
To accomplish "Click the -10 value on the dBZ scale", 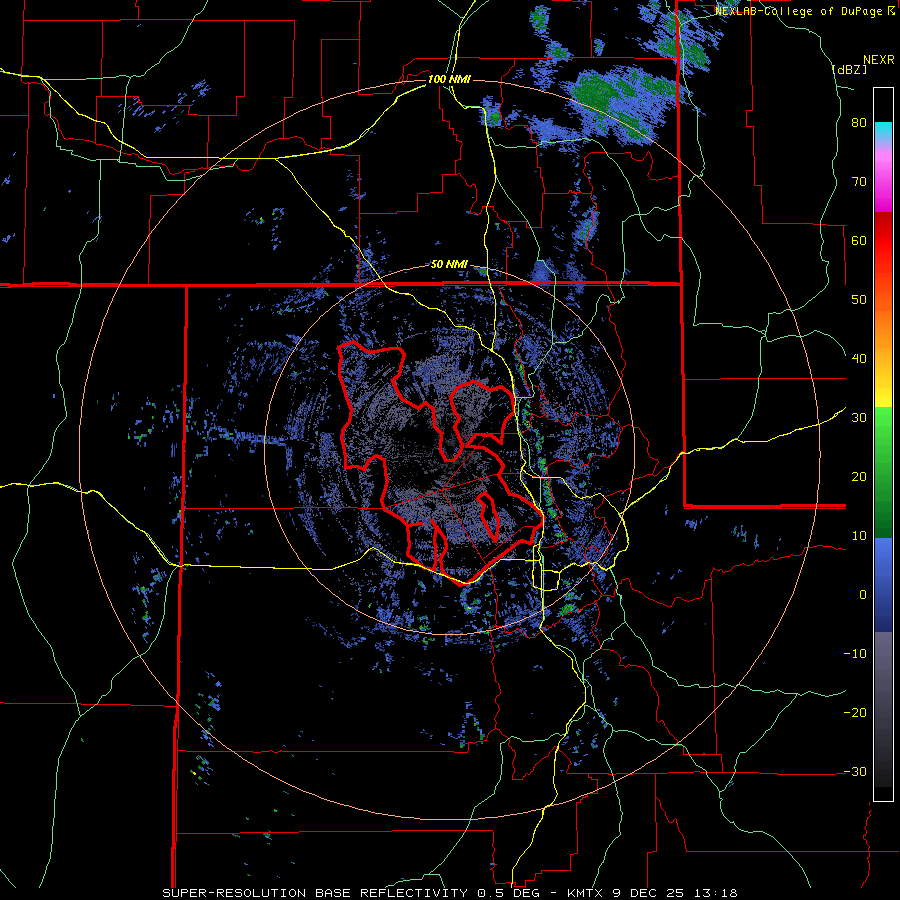I will (x=855, y=654).
